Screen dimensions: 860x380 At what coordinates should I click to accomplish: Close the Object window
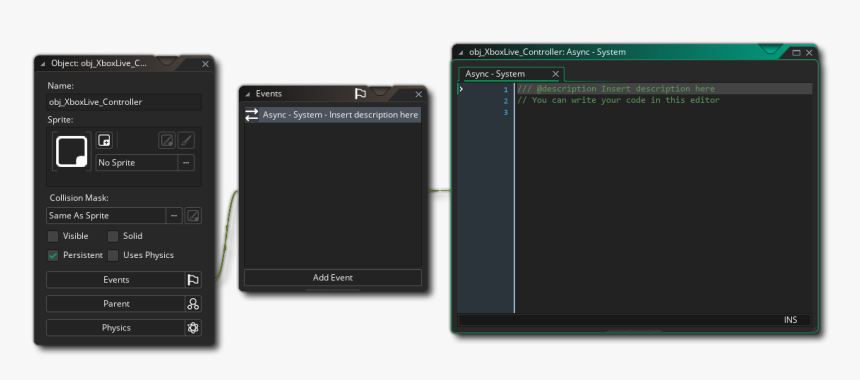click(206, 64)
